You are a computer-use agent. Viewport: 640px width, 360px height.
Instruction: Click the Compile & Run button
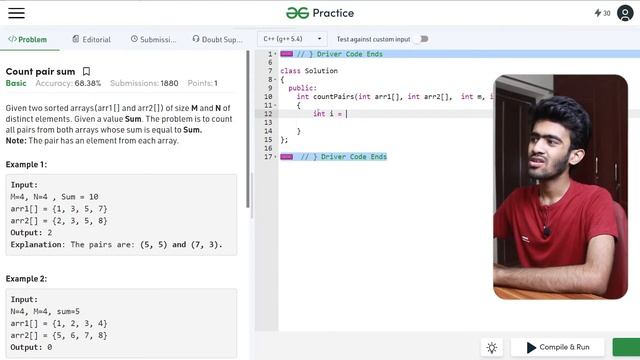[558, 347]
